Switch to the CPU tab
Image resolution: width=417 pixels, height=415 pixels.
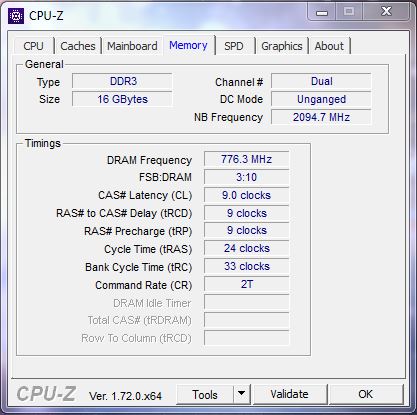[x=33, y=46]
